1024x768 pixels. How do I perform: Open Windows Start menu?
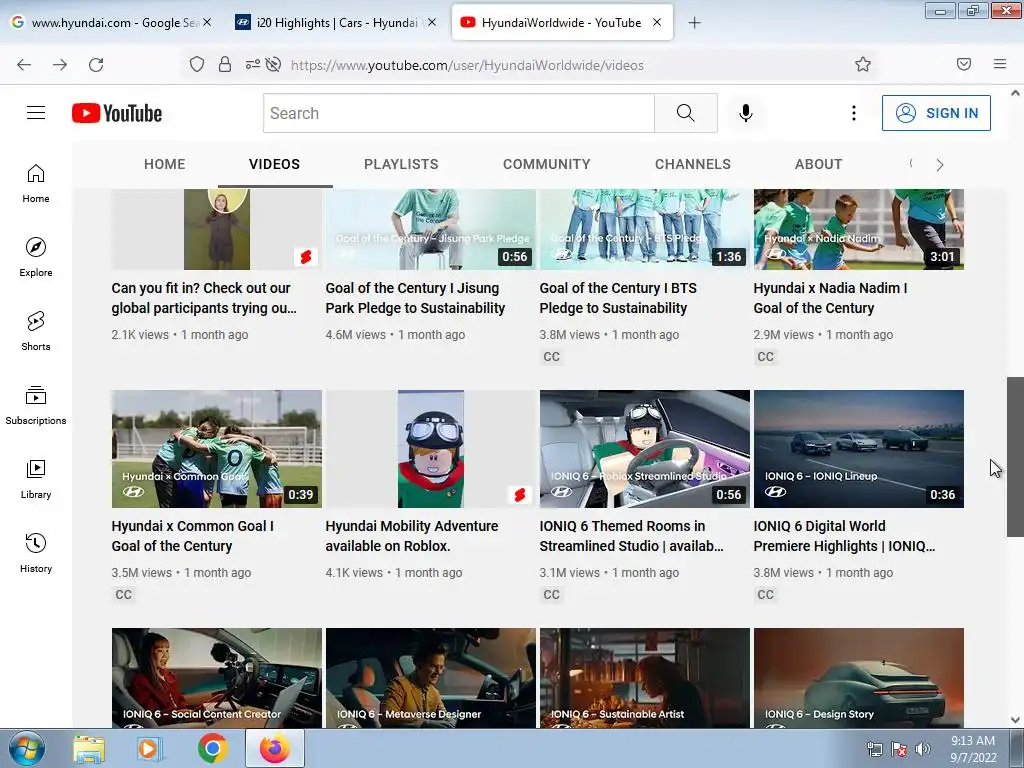click(26, 748)
